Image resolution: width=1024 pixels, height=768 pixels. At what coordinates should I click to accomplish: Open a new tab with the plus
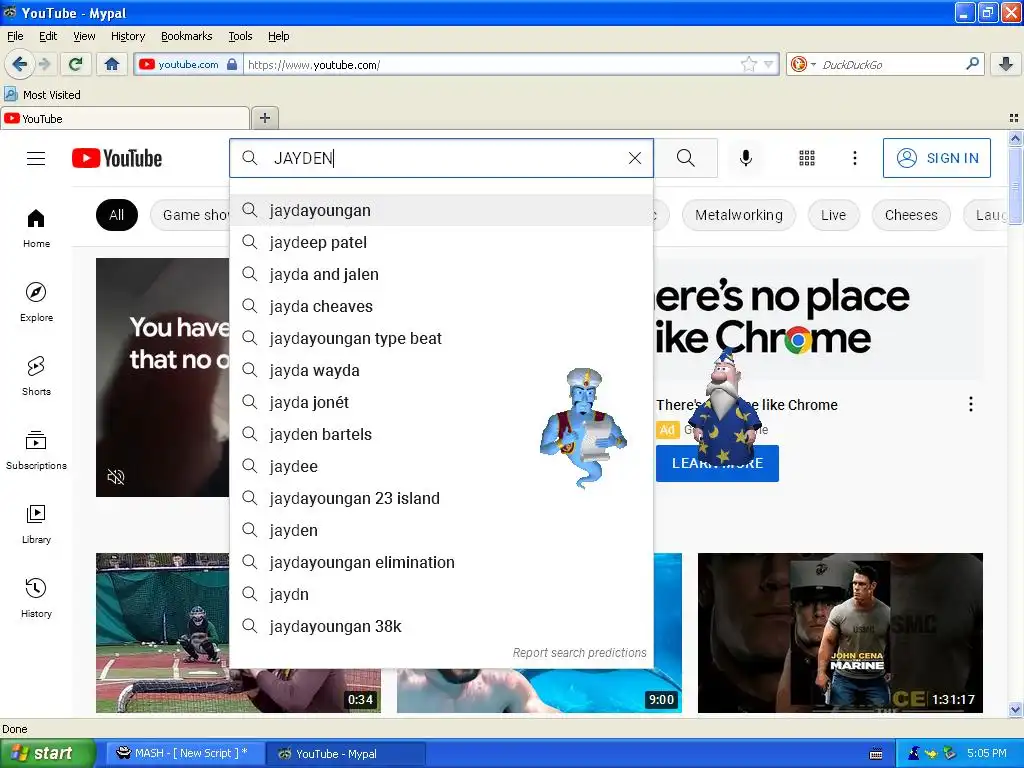264,118
